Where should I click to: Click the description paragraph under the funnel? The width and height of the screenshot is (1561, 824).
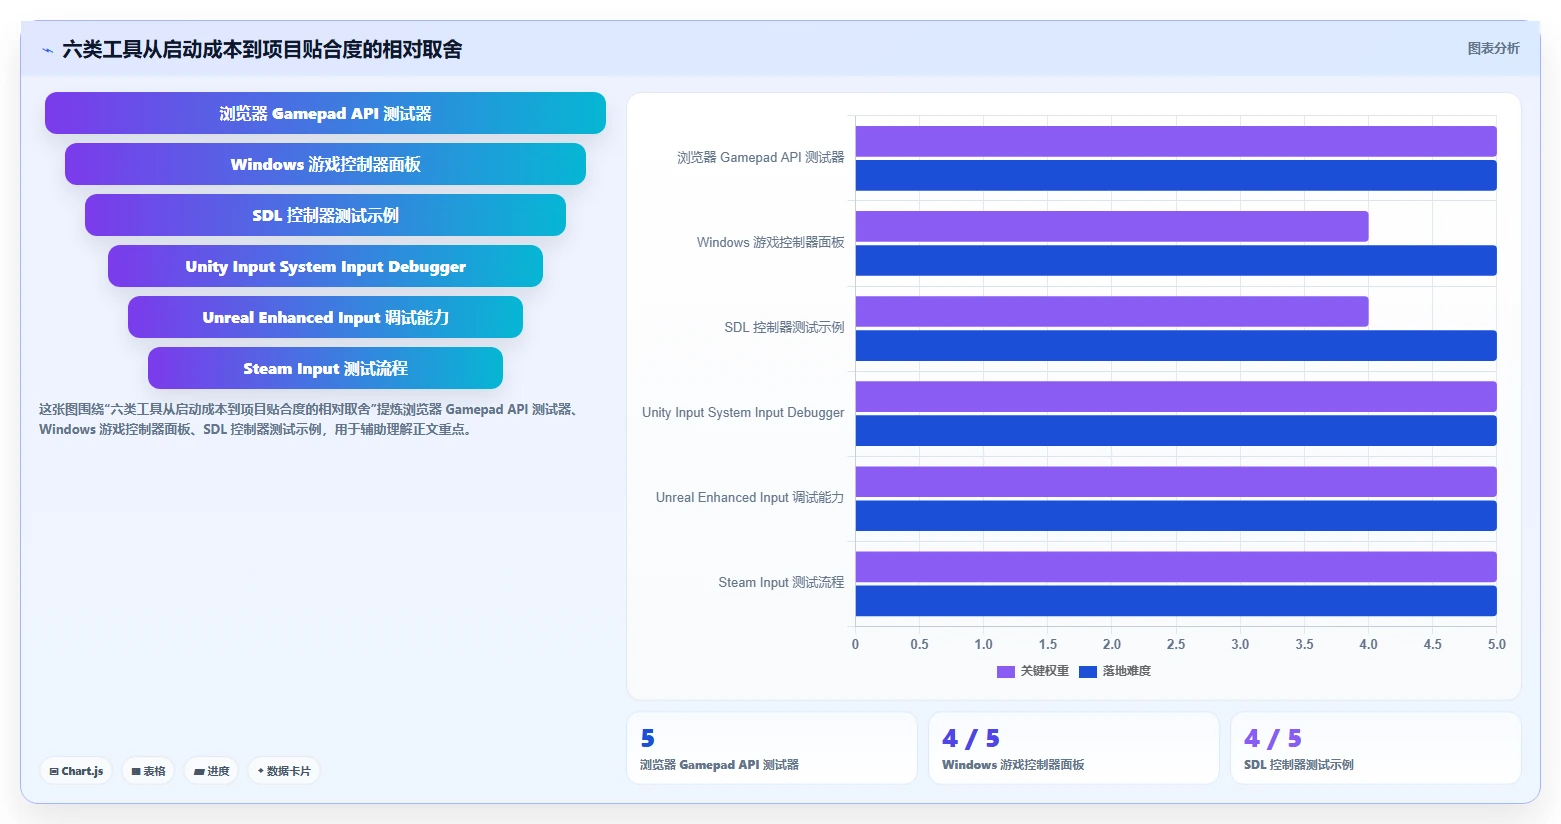click(310, 419)
